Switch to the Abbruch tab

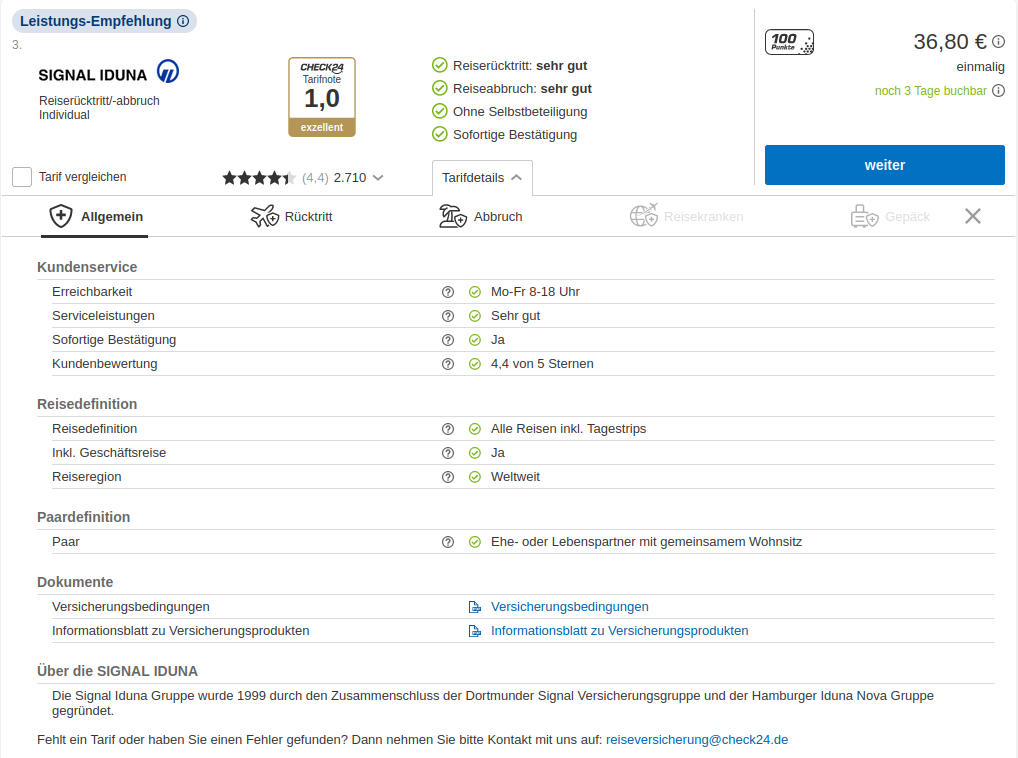tap(481, 217)
